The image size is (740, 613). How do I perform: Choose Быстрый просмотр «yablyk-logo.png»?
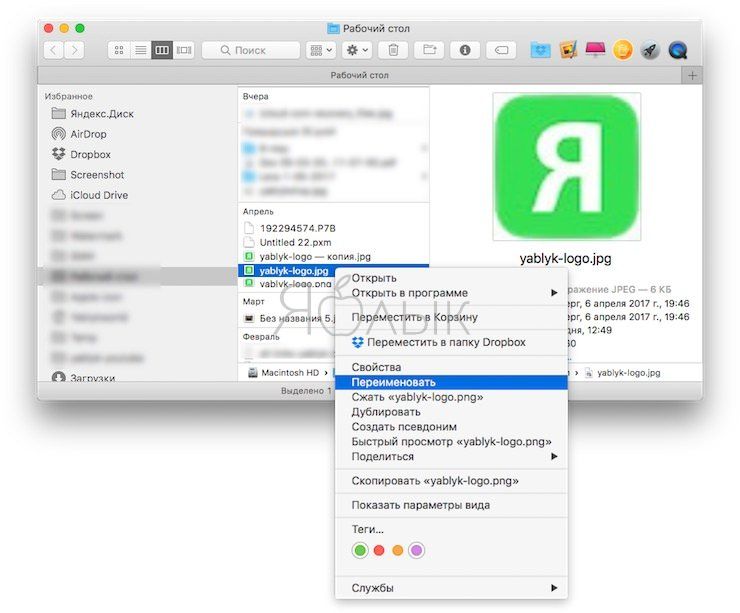click(451, 442)
